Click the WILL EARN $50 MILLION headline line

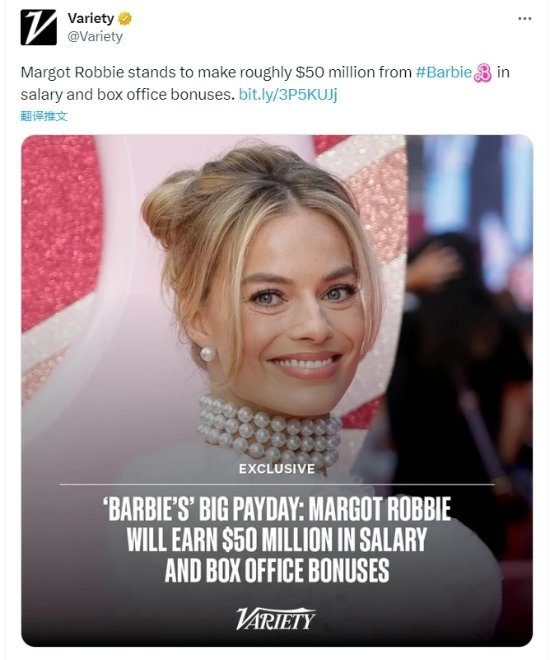pos(277,540)
